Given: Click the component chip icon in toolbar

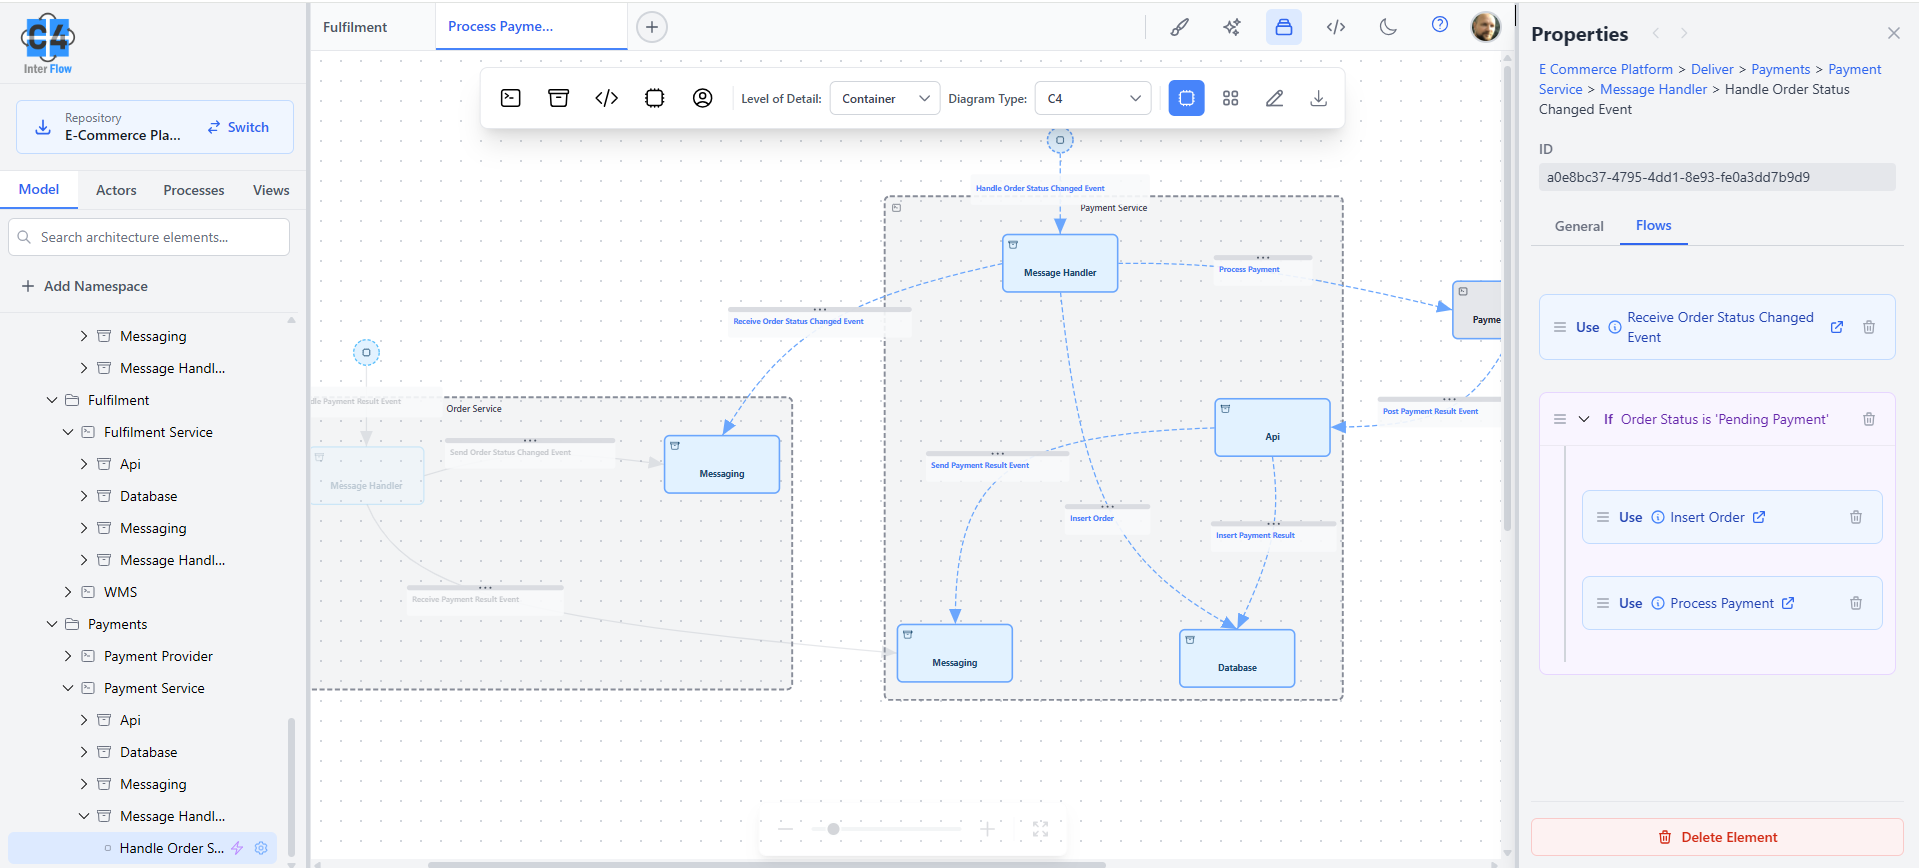Looking at the screenshot, I should [x=655, y=98].
